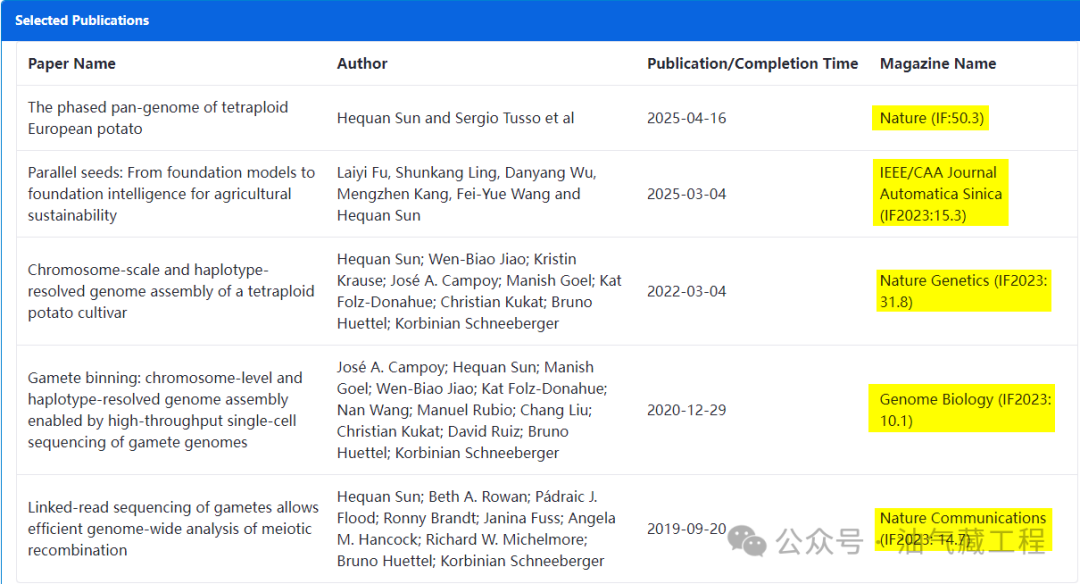
Task: Click the Paper Name column header
Action: [x=72, y=64]
